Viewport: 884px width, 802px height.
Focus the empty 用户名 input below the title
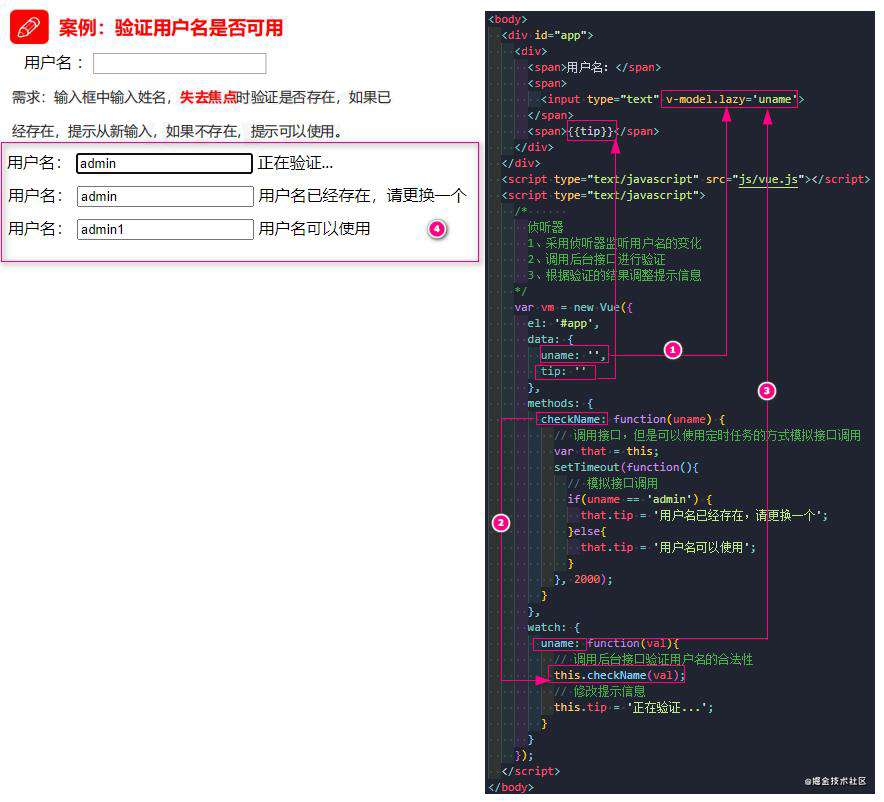click(179, 63)
